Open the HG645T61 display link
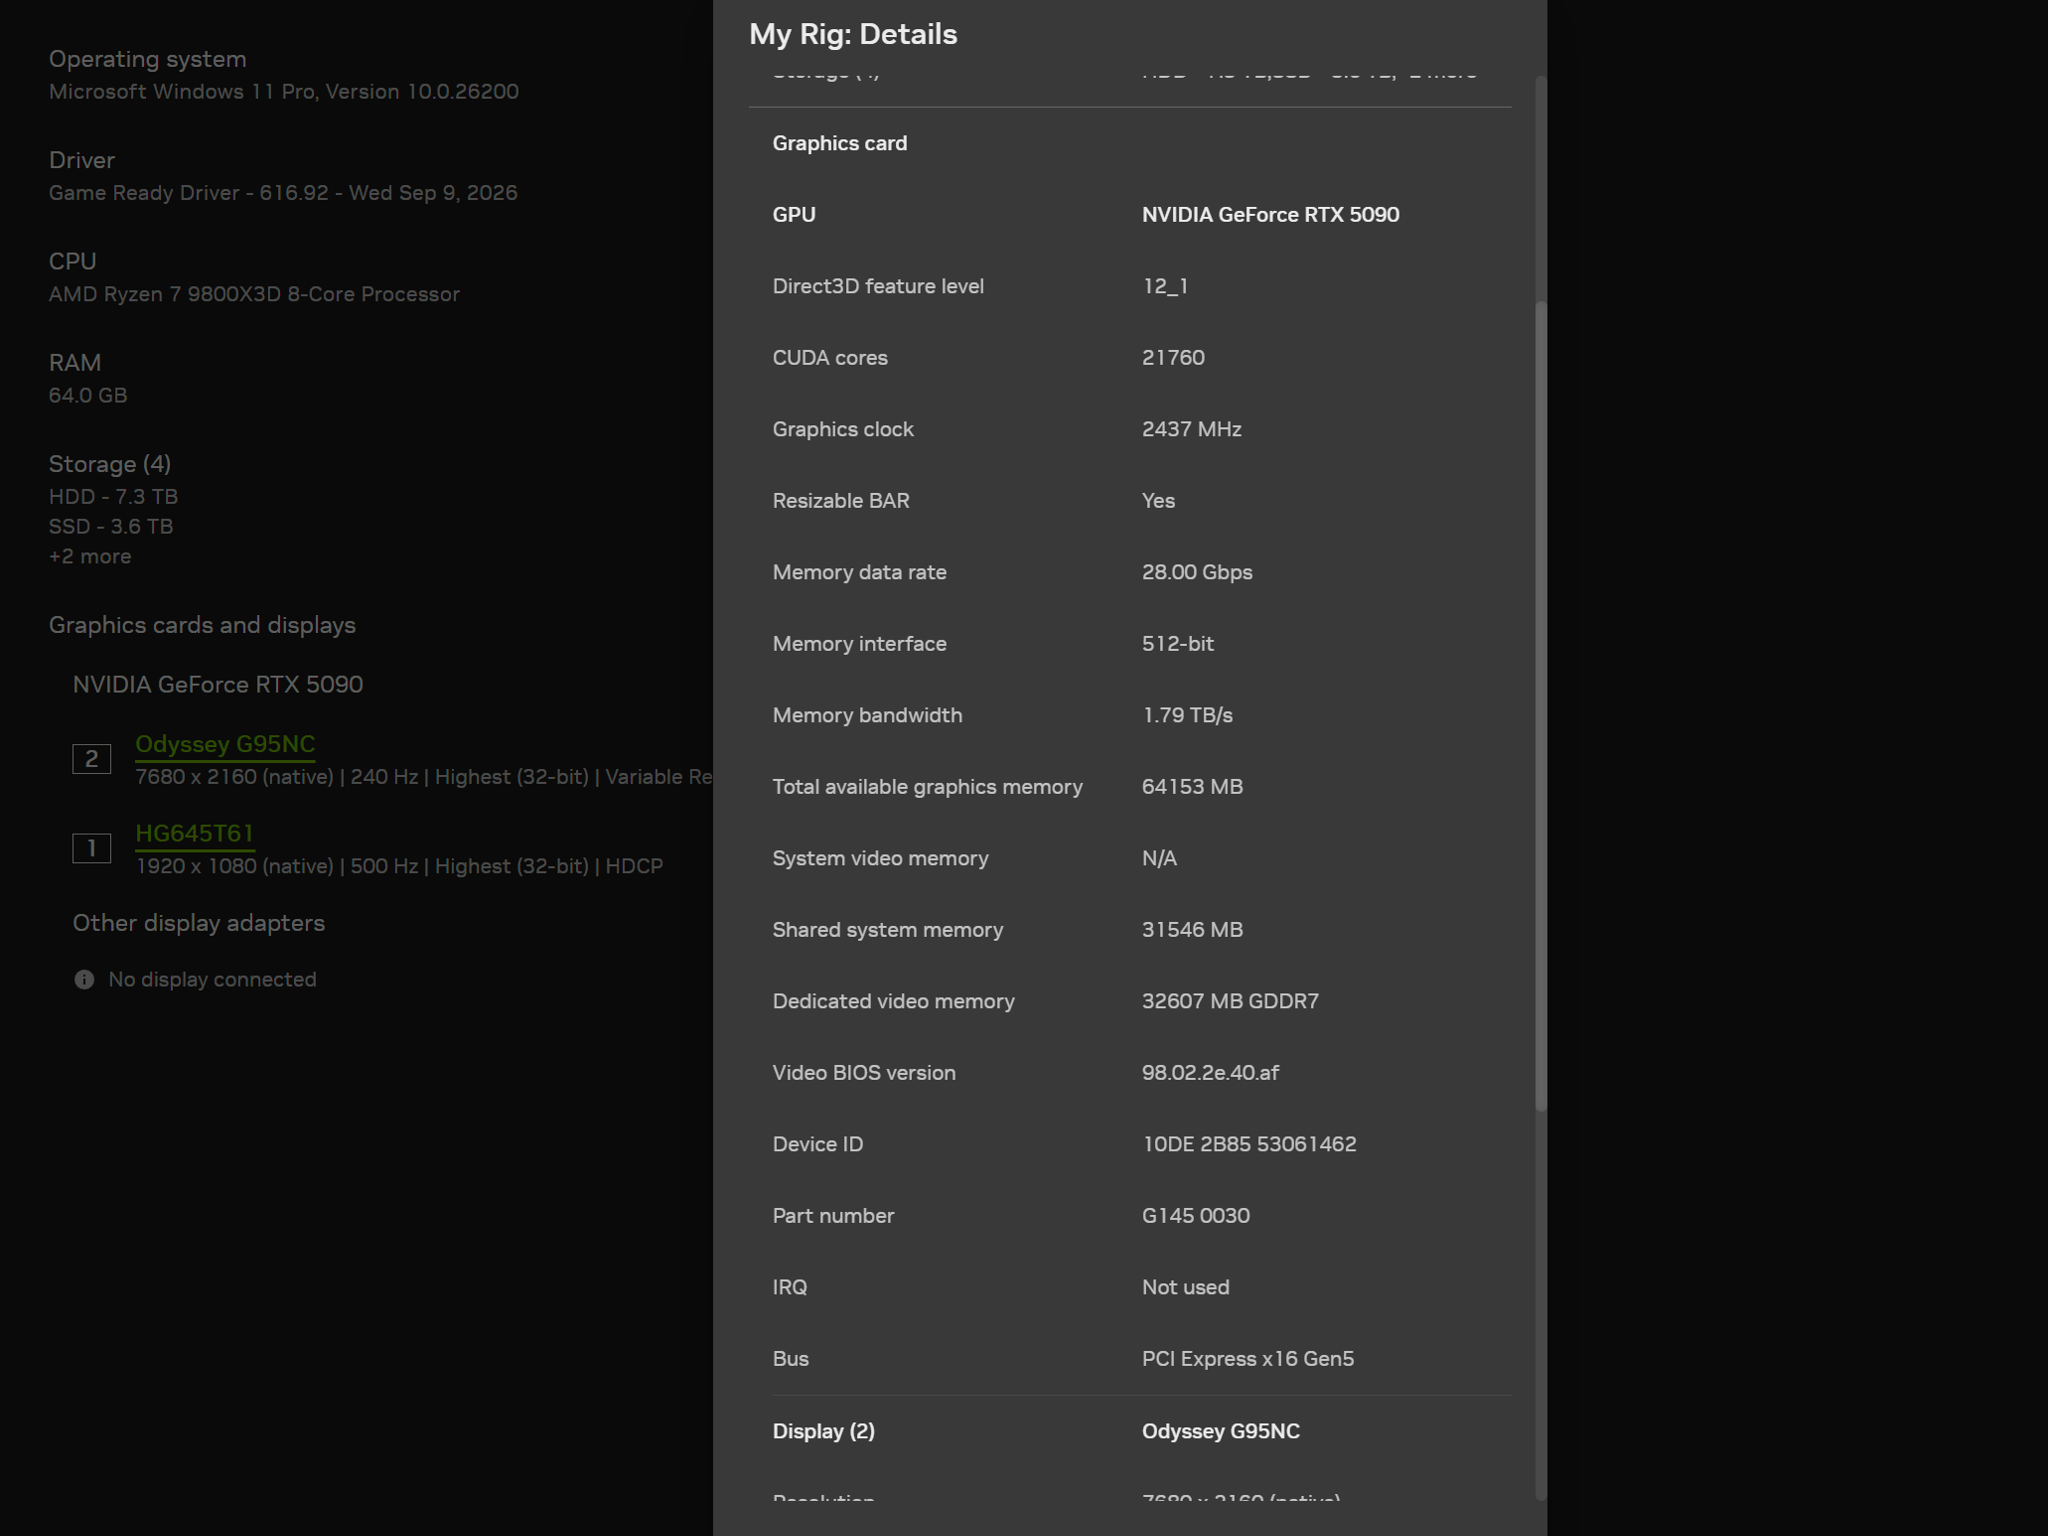The width and height of the screenshot is (2048, 1536). pos(195,833)
